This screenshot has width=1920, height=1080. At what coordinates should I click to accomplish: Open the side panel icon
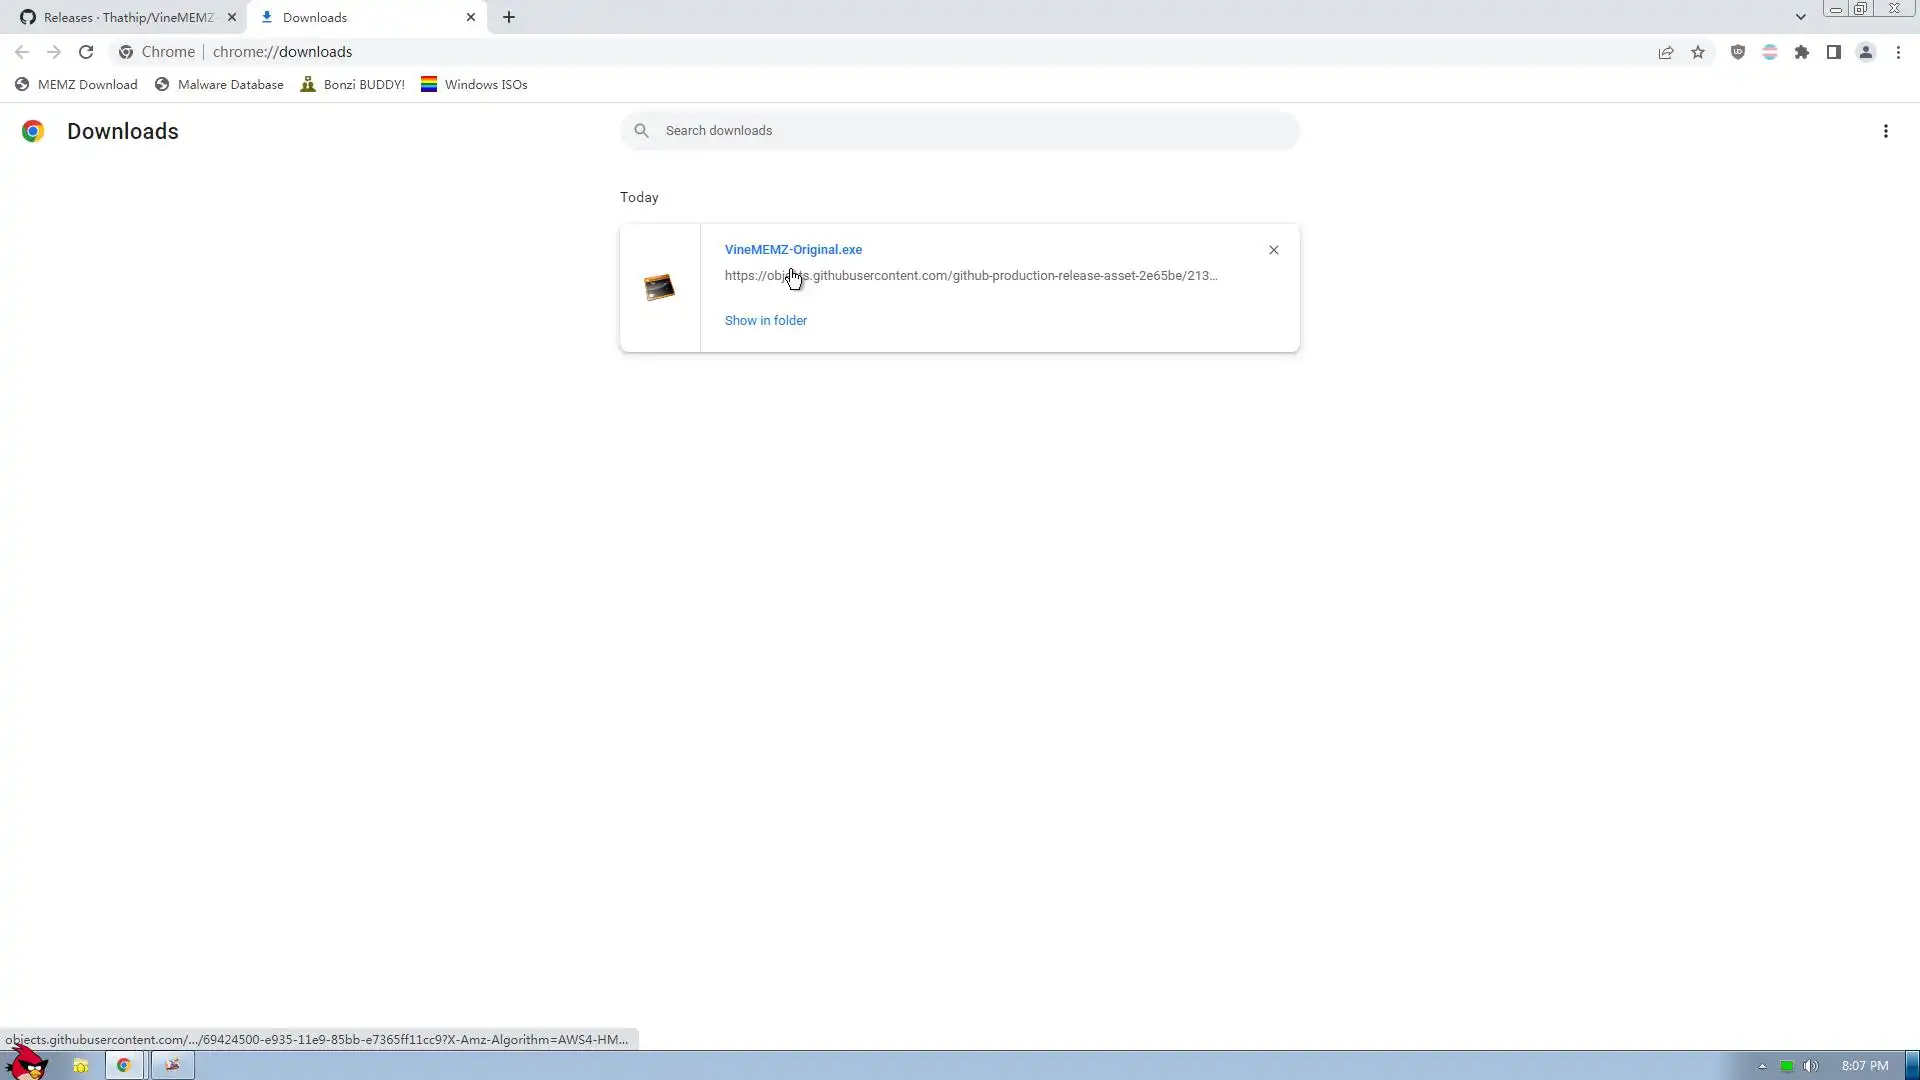coord(1834,52)
